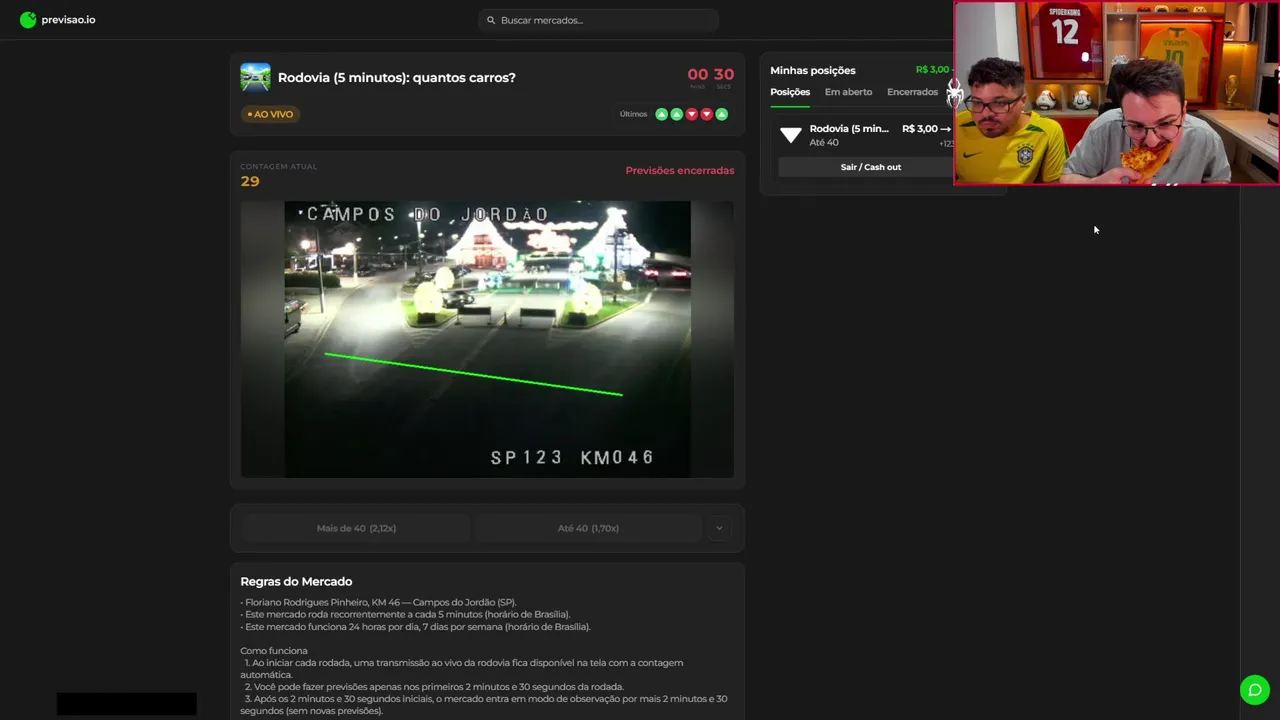Click the magnifier icon in search bar
Screen dimensions: 1280x720
pos(491,20)
